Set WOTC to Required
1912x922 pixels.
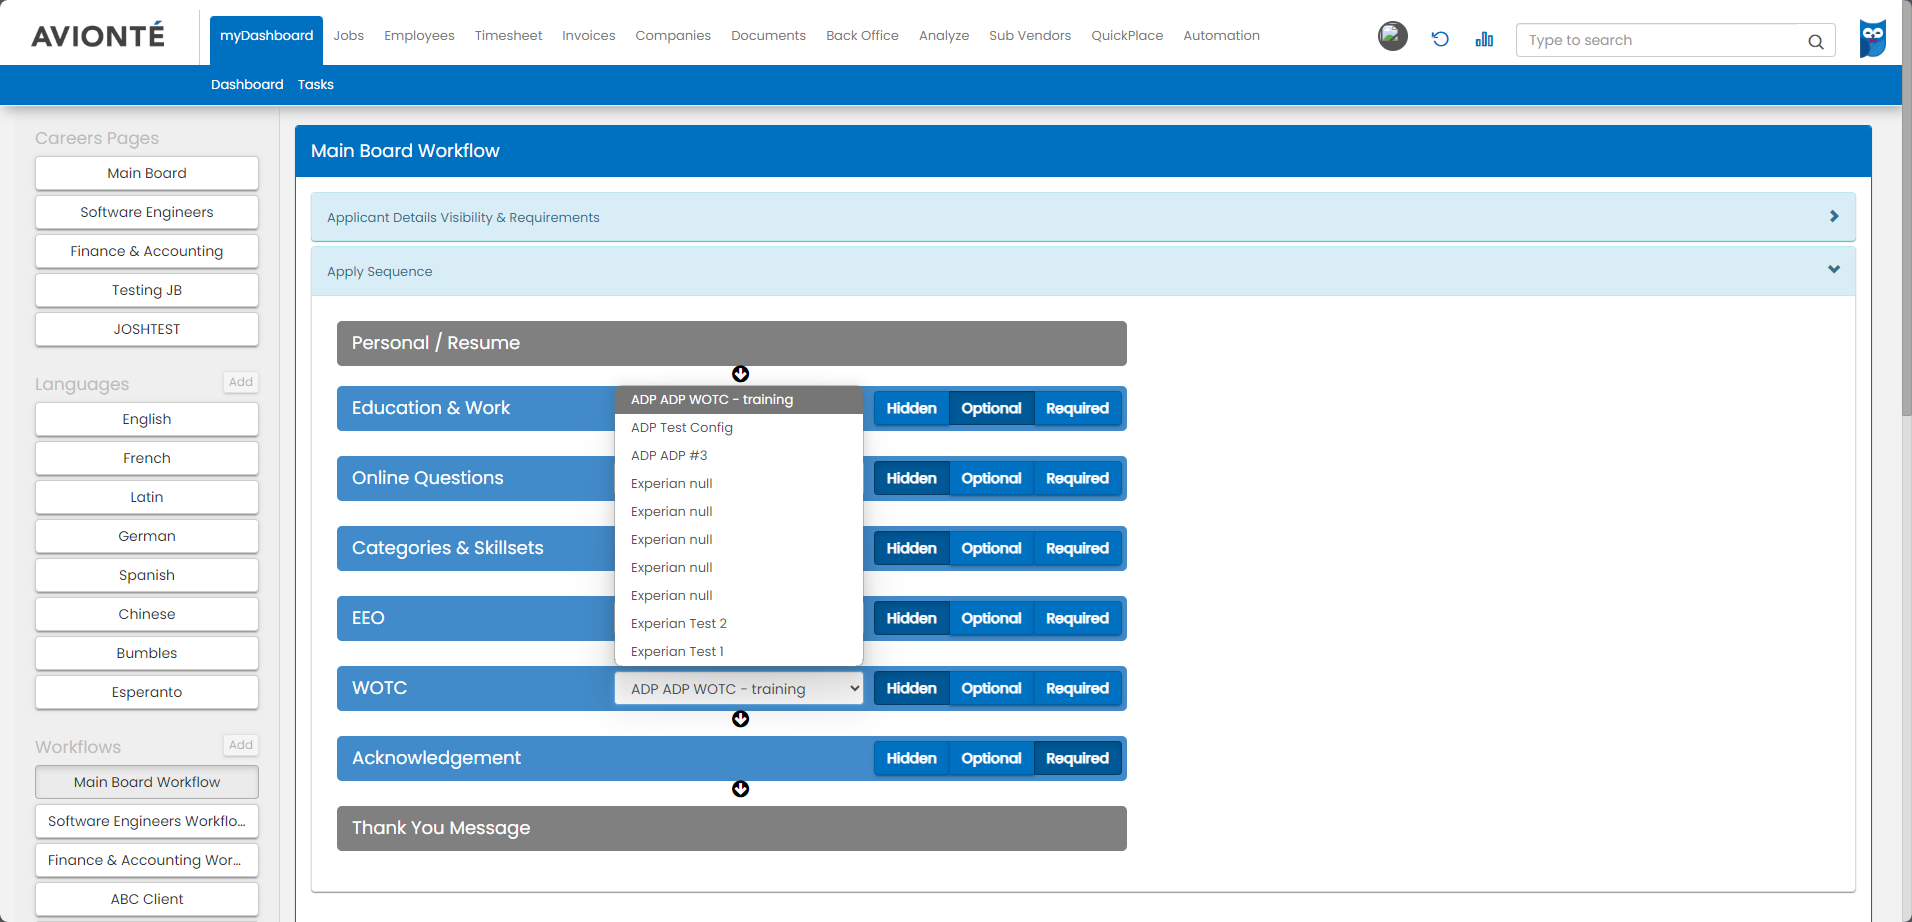(1077, 688)
